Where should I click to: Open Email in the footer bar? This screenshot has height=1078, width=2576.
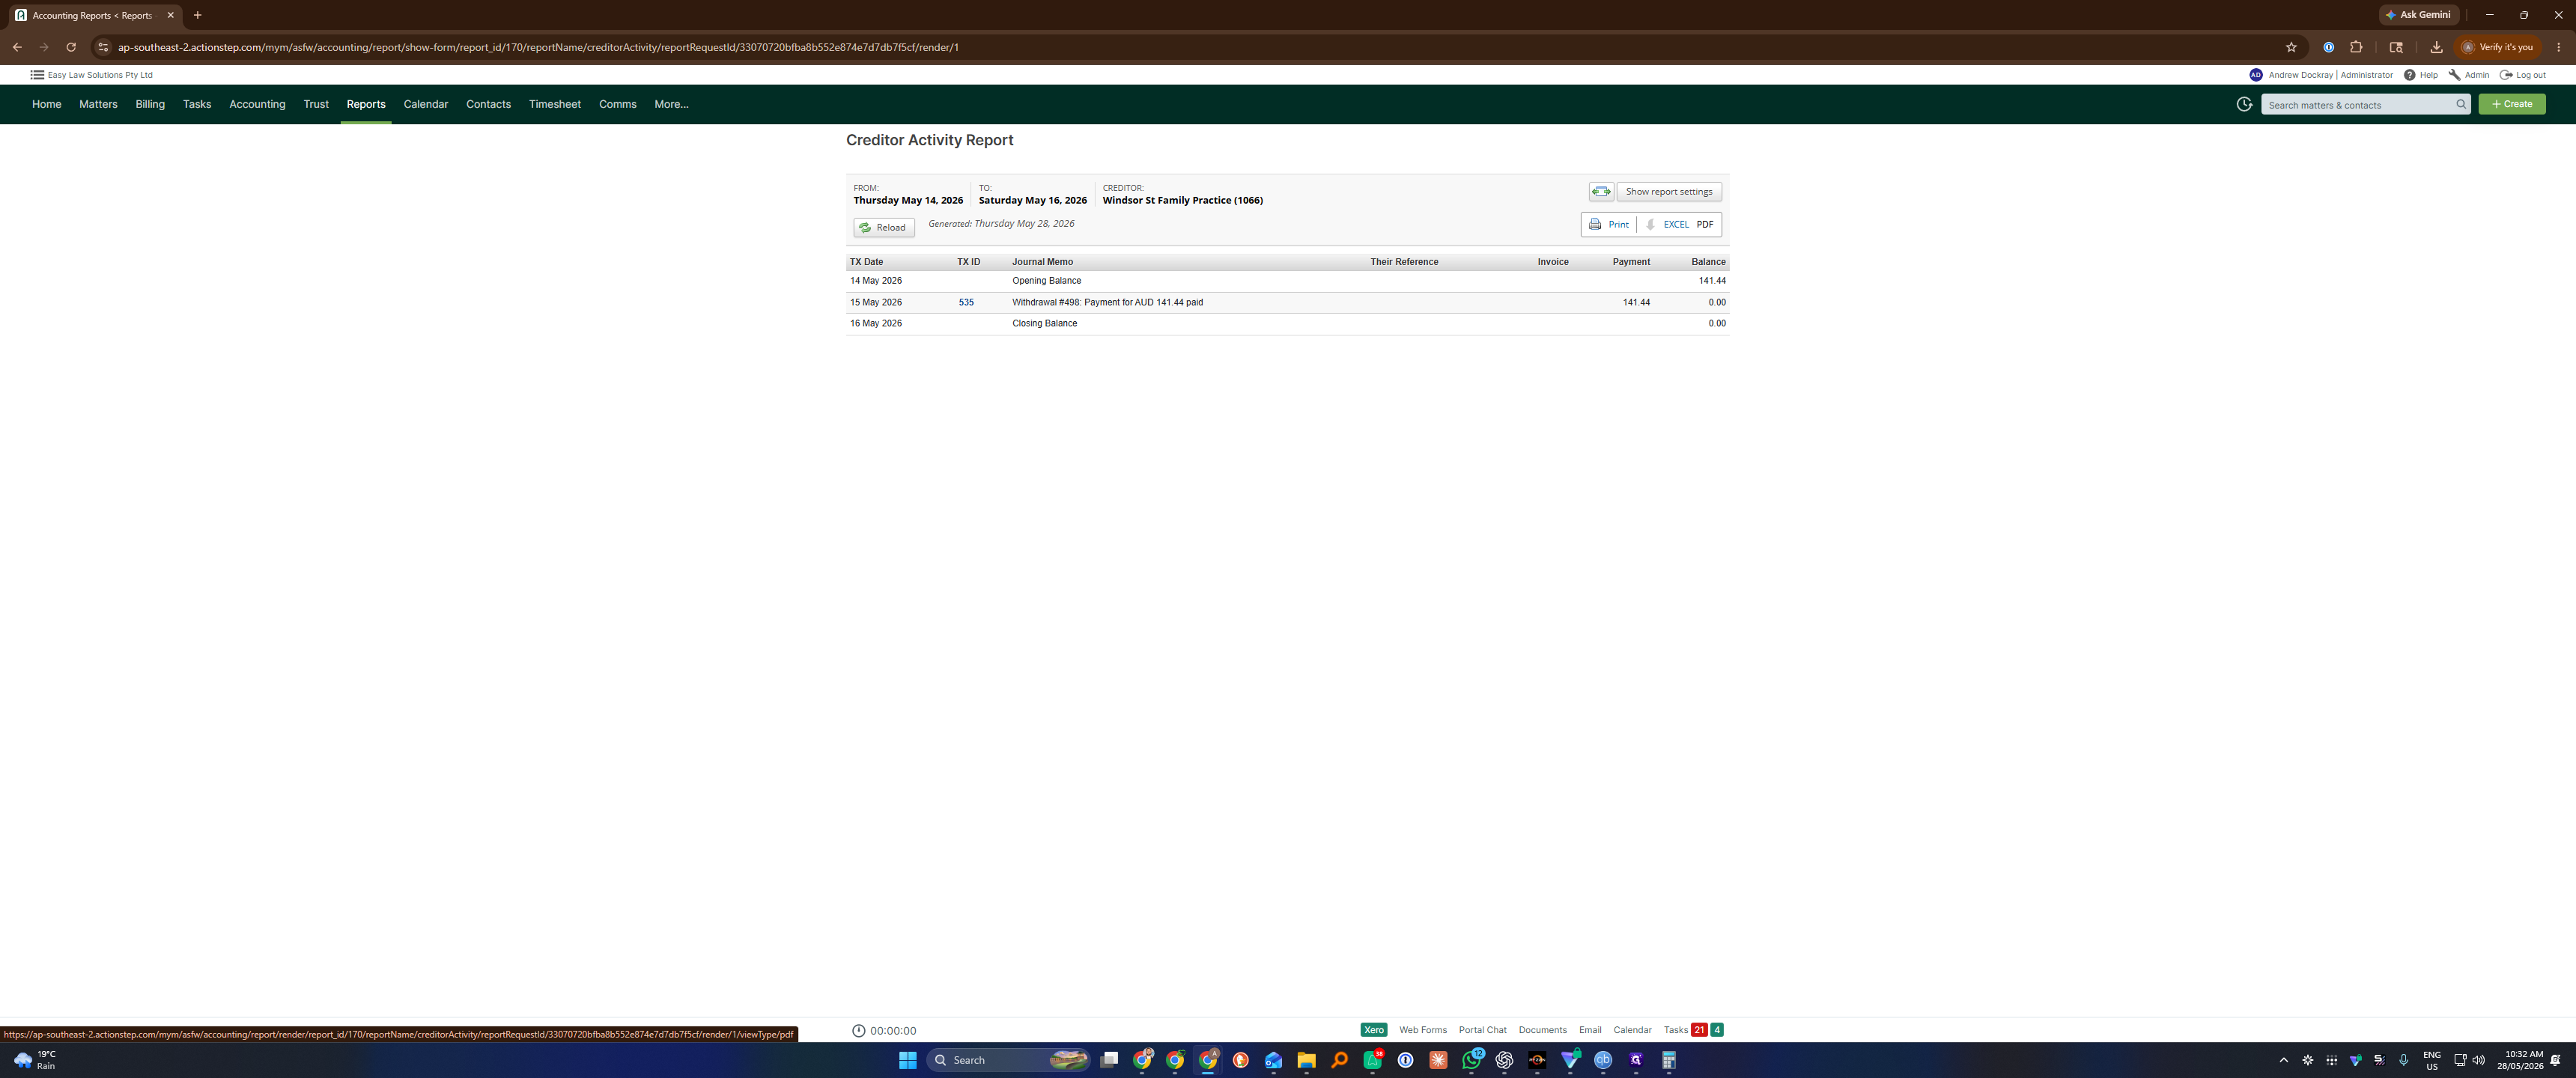click(x=1590, y=1030)
